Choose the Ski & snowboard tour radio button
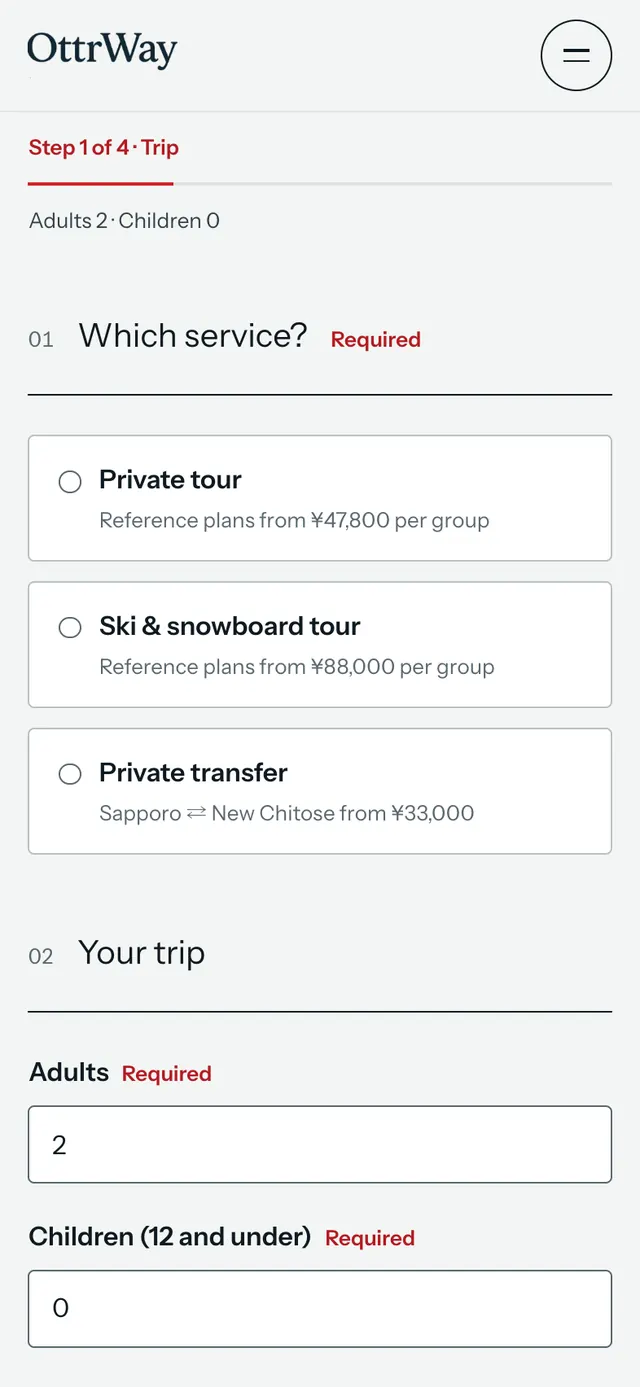 tap(70, 628)
